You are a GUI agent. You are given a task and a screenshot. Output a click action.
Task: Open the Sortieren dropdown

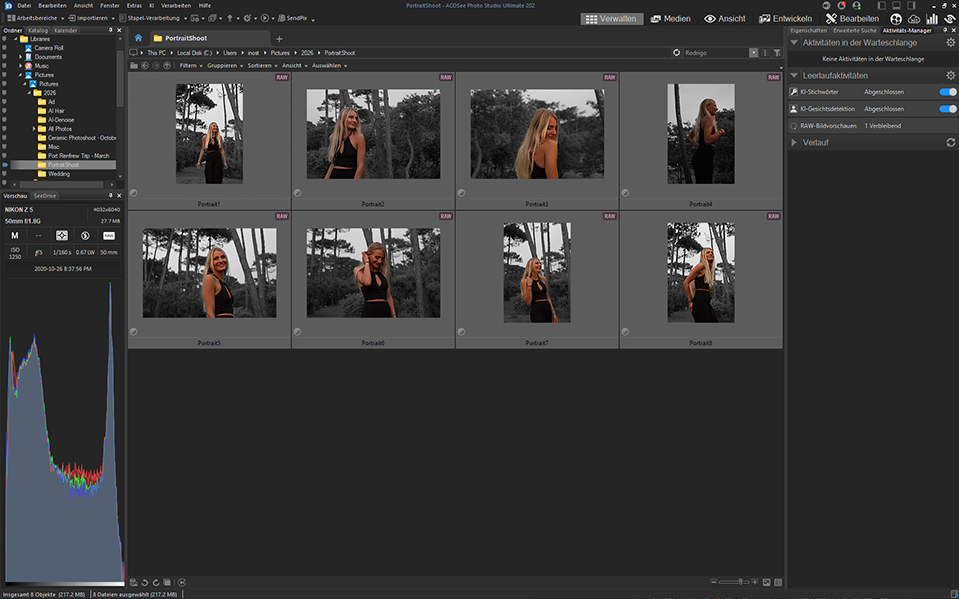(261, 65)
